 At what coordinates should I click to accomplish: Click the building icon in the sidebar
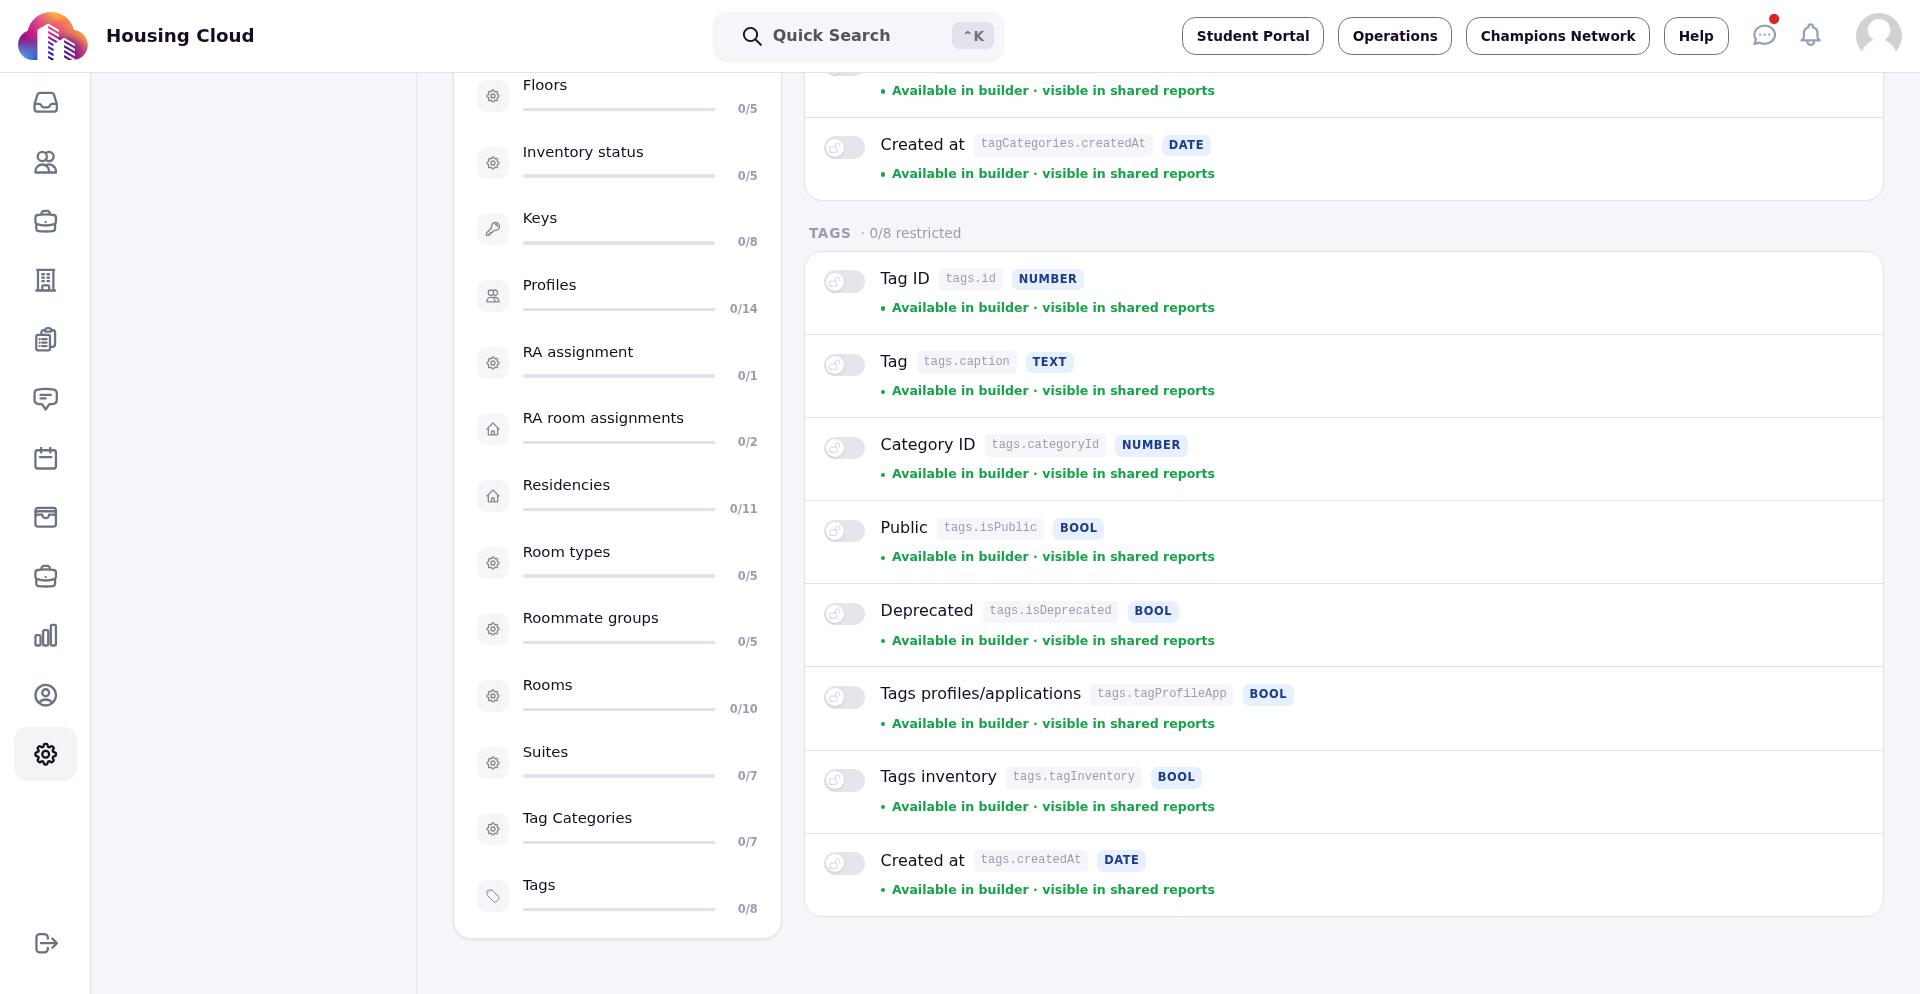(x=45, y=280)
